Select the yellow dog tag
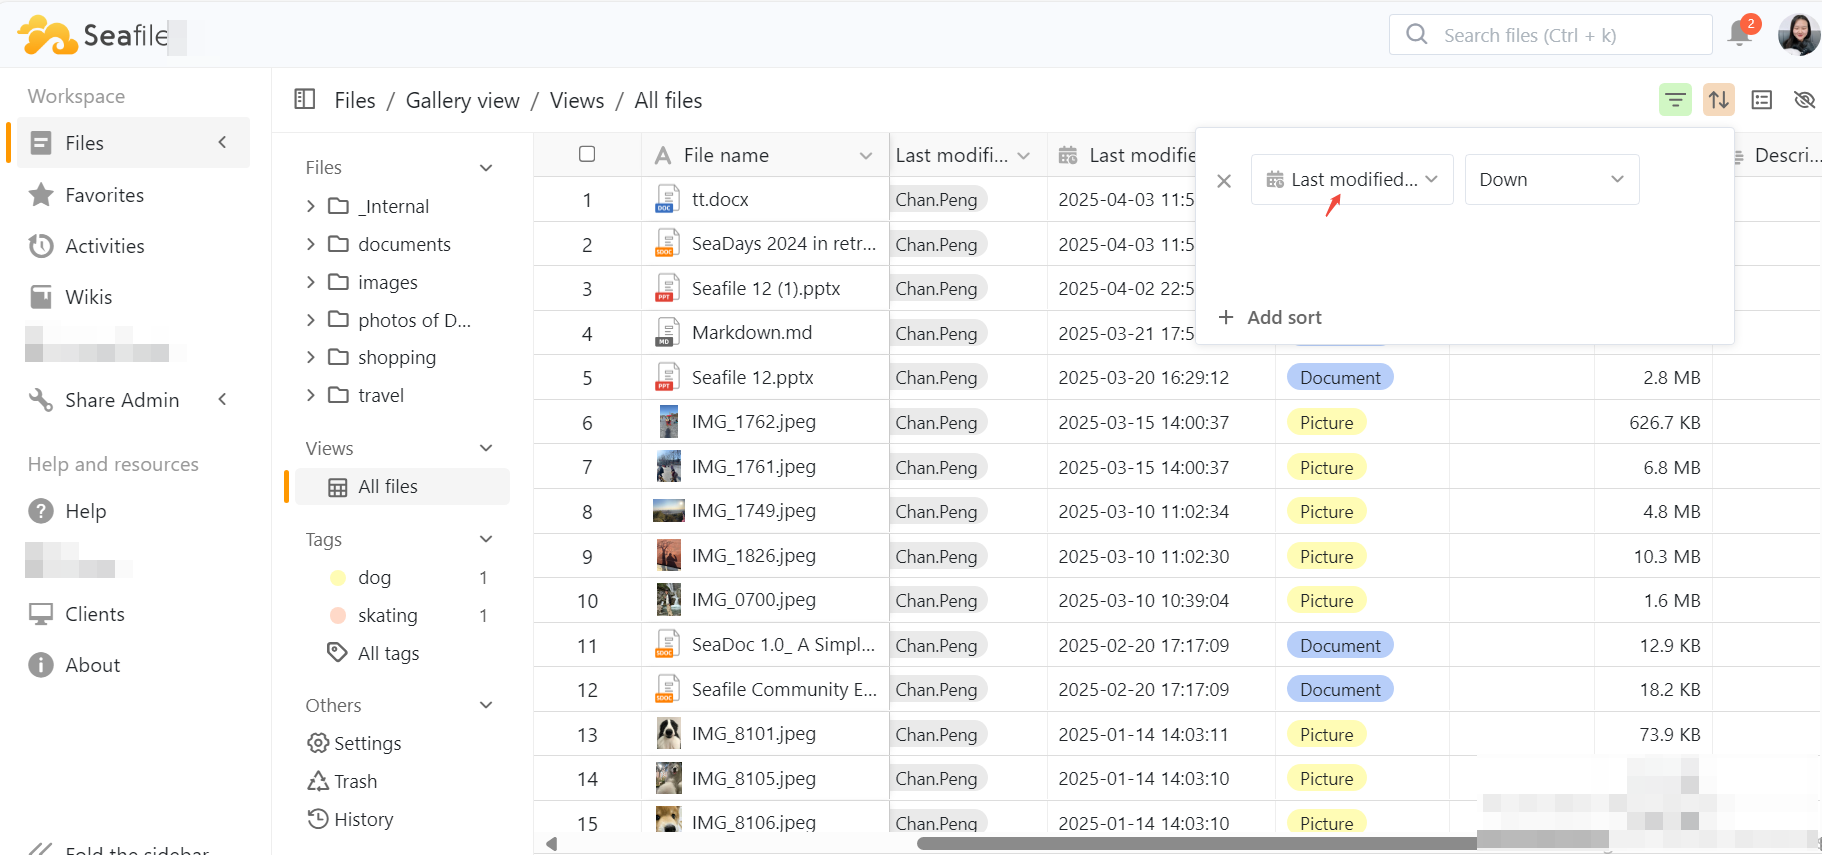Image resolution: width=1822 pixels, height=855 pixels. pyautogui.click(x=374, y=577)
